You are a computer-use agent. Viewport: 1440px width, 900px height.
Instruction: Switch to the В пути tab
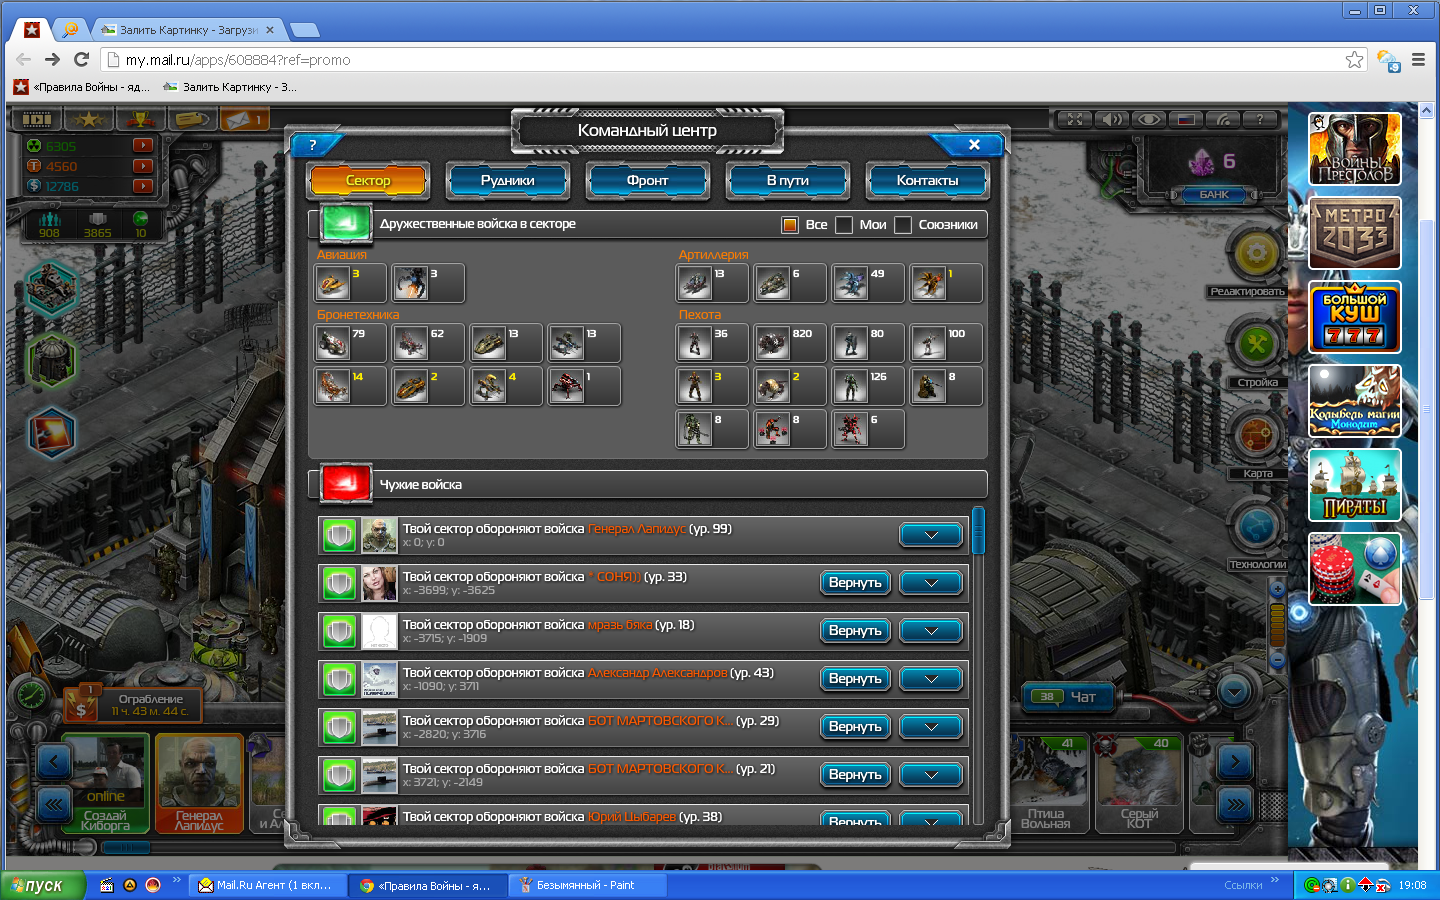tap(788, 181)
